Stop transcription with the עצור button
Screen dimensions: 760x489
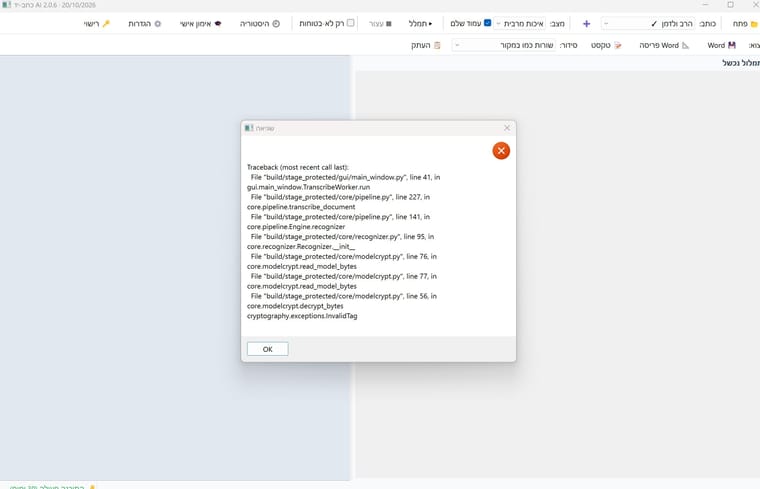380,23
